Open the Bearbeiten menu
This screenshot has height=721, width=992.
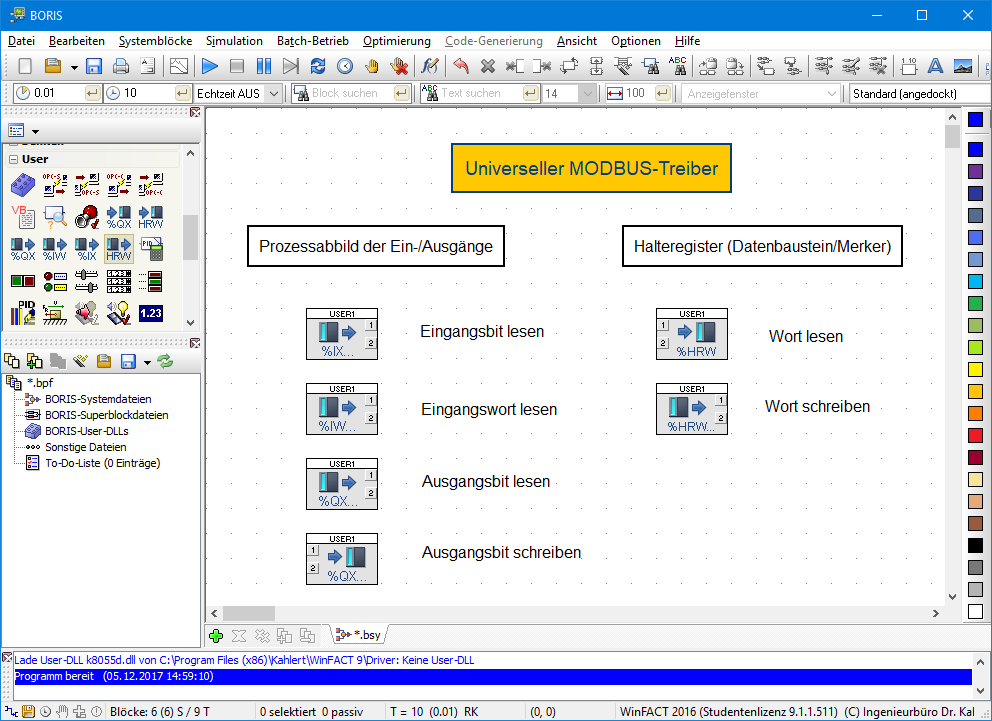[77, 41]
